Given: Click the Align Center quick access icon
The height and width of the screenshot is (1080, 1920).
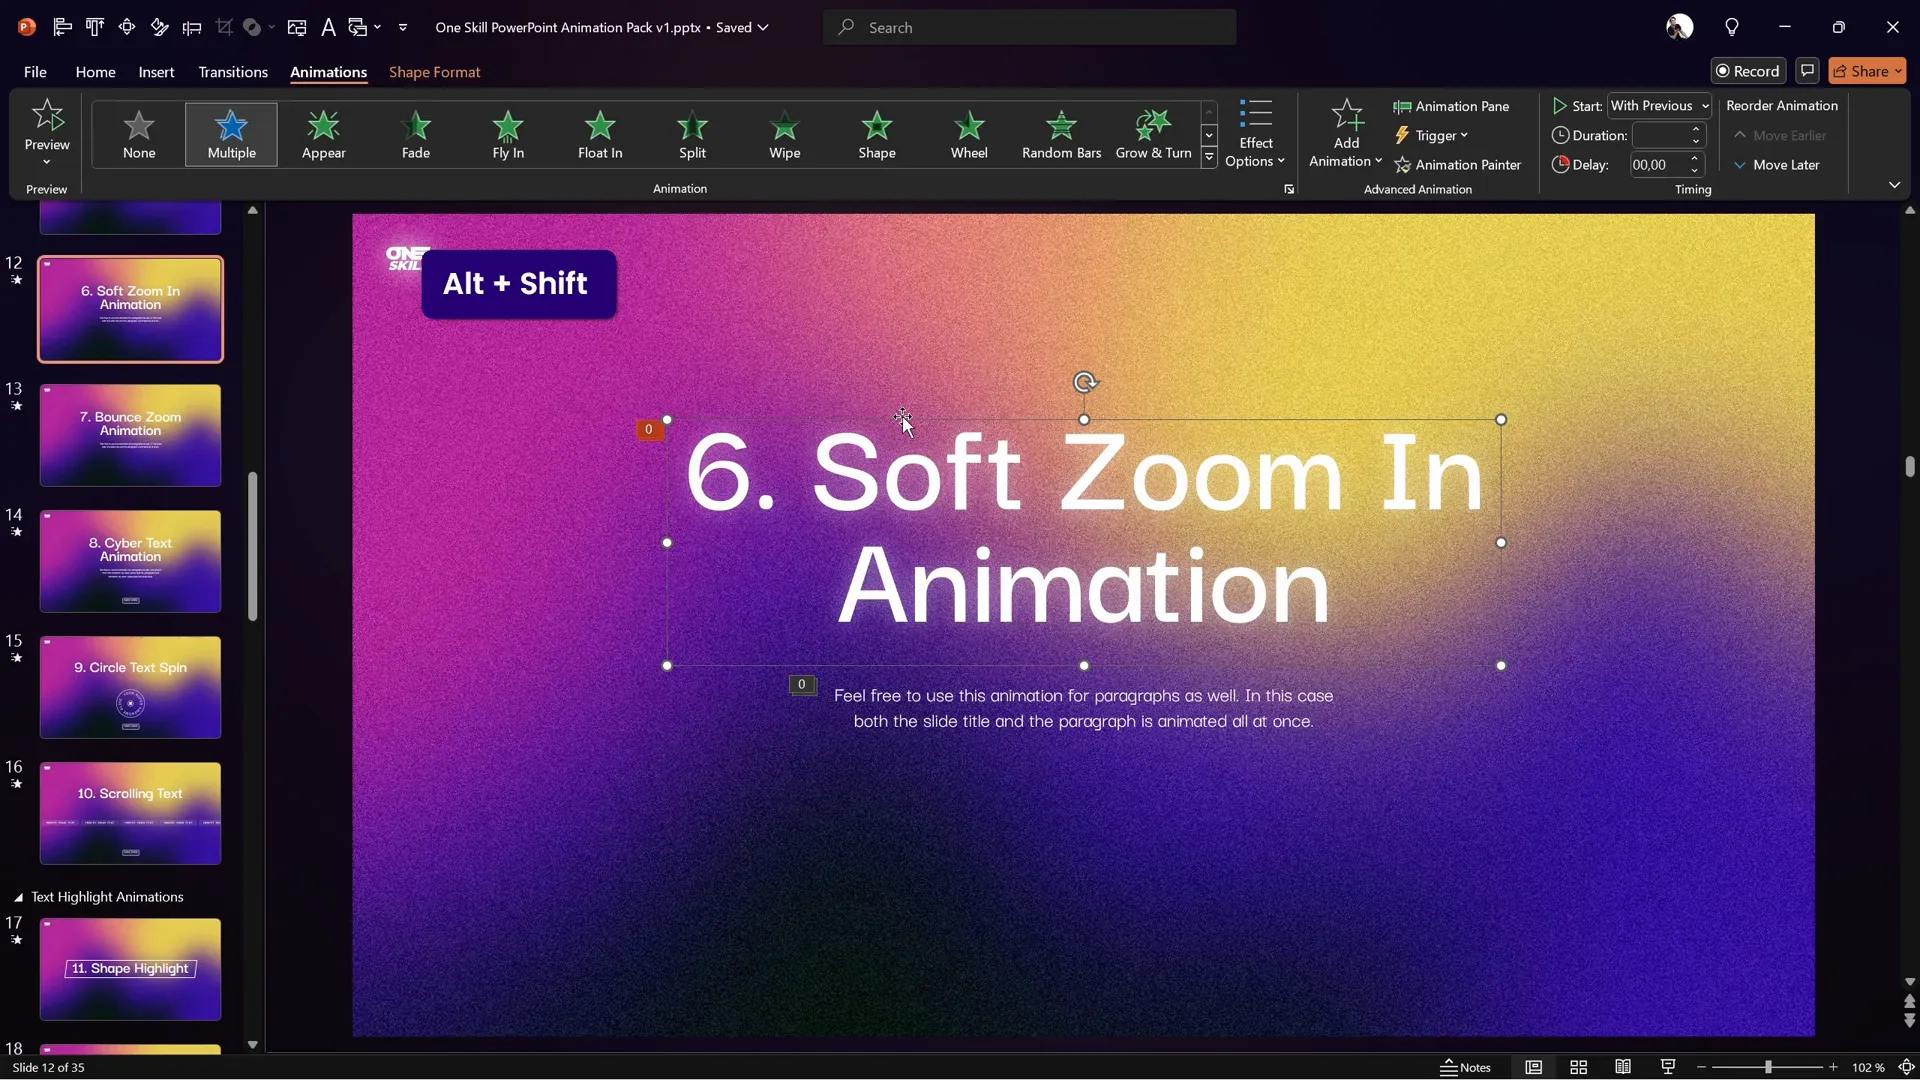Looking at the screenshot, I should click(127, 27).
